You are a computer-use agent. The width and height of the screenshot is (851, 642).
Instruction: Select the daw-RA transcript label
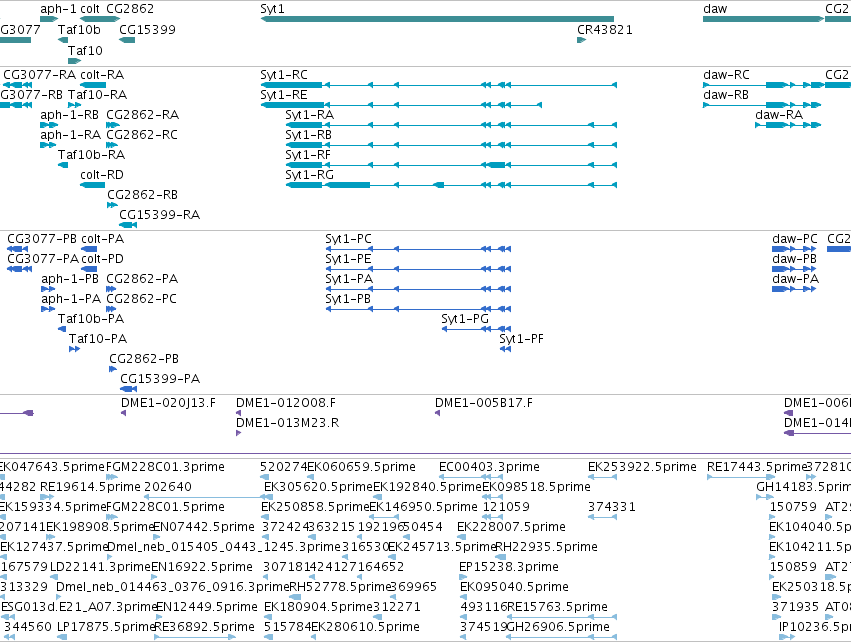779,115
